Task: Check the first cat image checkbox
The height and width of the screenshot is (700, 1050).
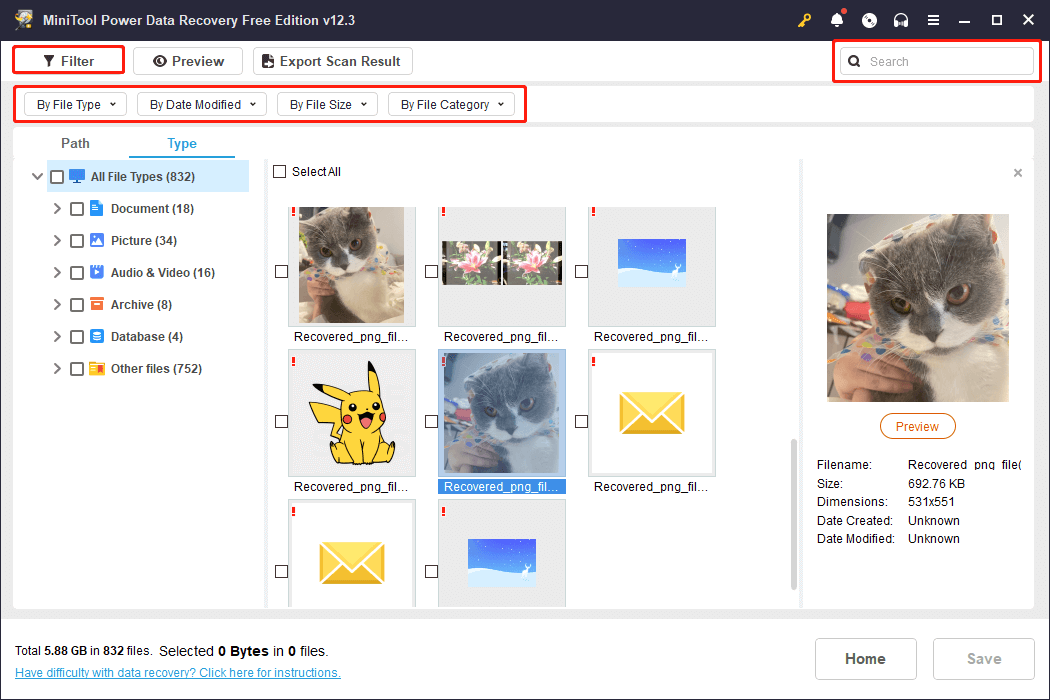Action: click(x=281, y=271)
